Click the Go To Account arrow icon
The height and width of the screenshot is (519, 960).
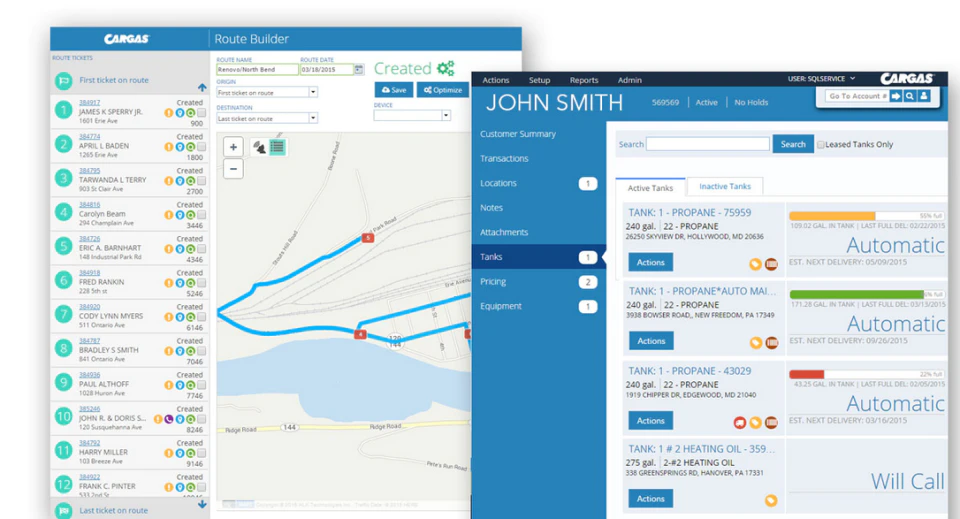click(x=896, y=96)
